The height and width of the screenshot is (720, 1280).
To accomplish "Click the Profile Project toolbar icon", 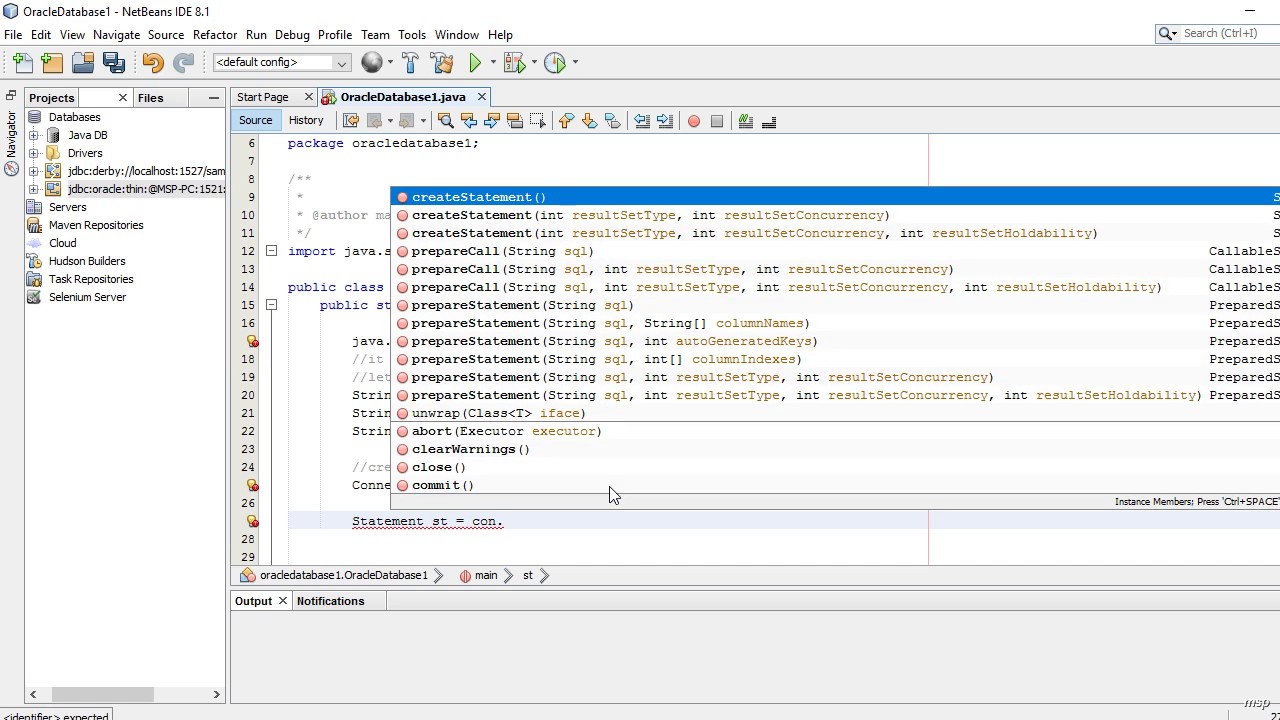I will (x=554, y=62).
